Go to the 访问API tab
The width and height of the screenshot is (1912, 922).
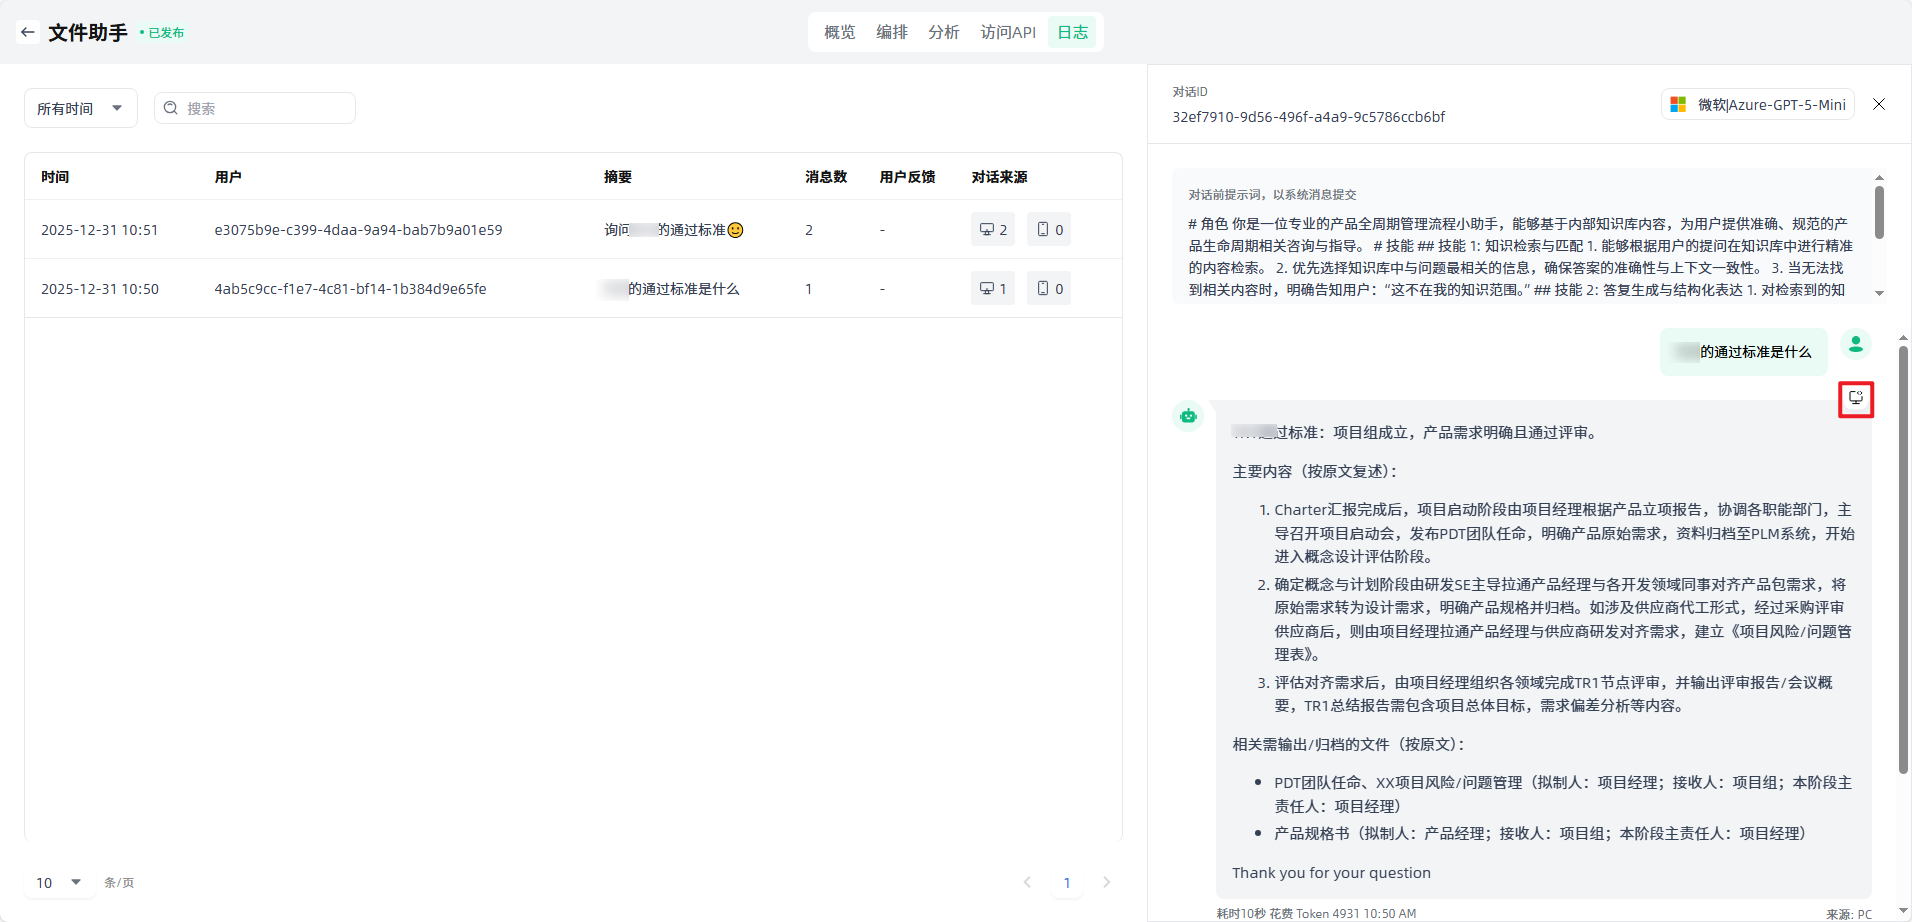1007,32
